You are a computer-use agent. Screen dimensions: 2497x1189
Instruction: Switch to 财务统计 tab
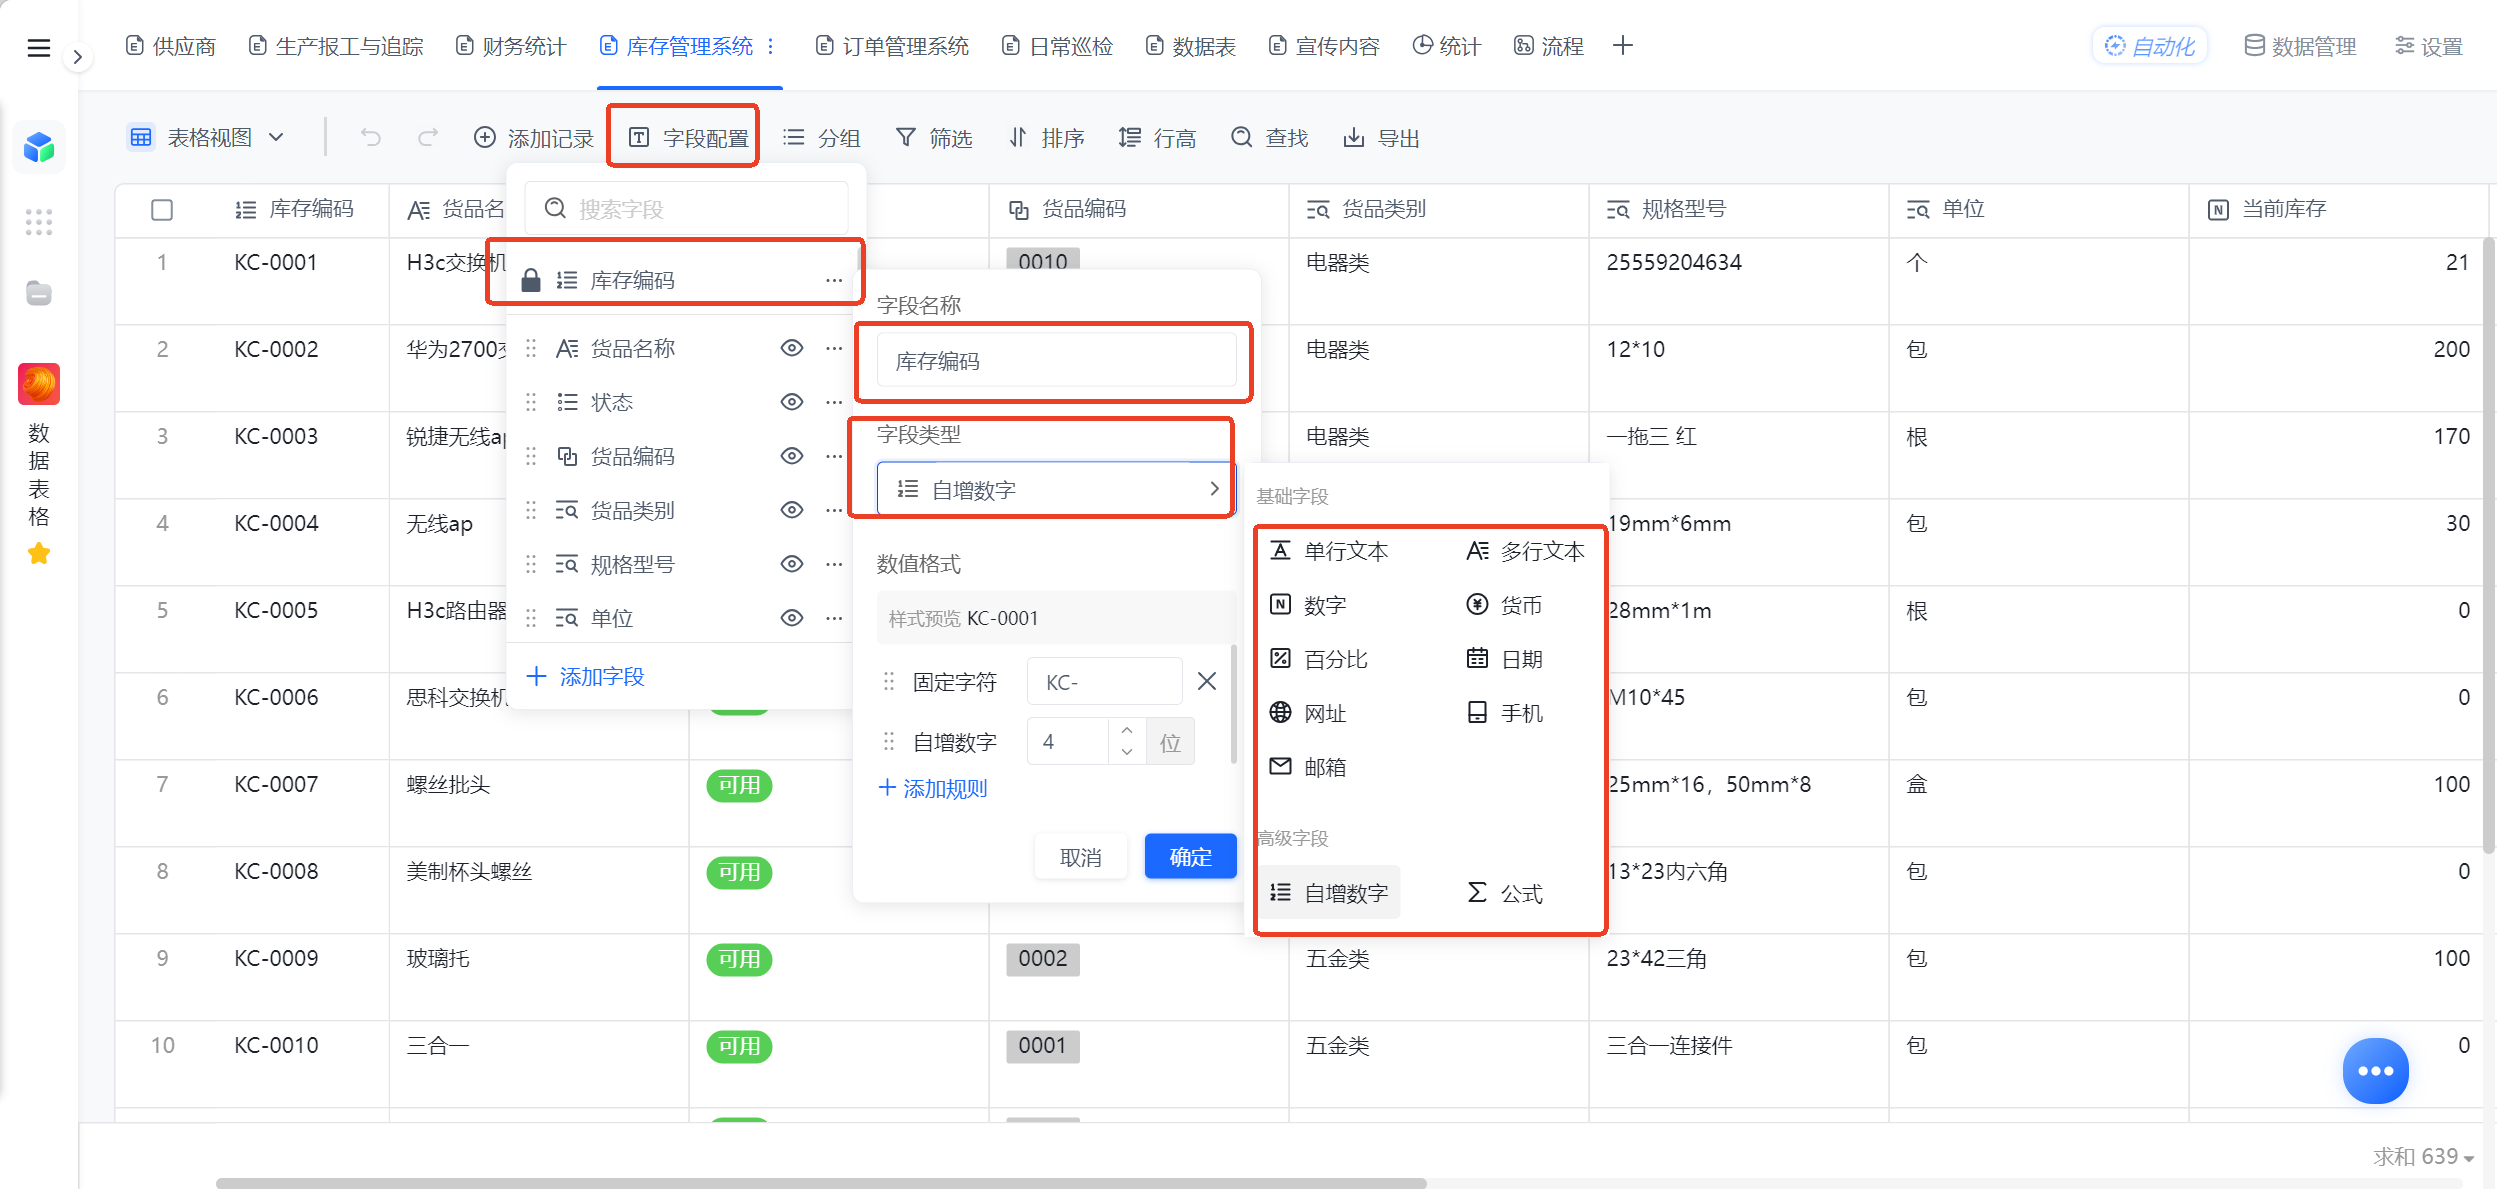click(x=511, y=46)
